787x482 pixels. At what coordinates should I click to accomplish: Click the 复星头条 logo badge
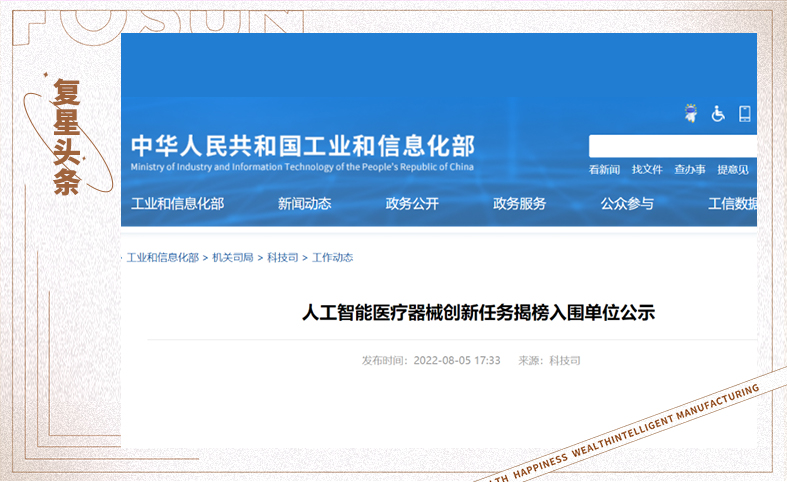coord(67,136)
